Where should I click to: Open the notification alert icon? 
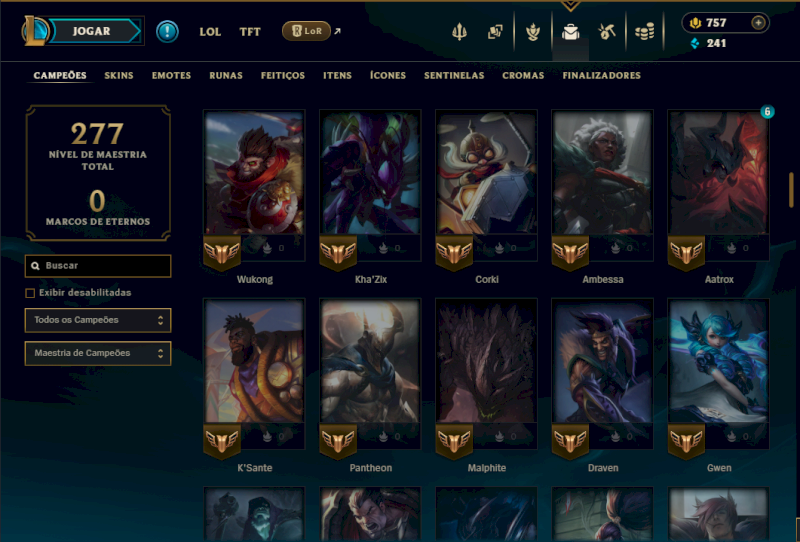(167, 31)
